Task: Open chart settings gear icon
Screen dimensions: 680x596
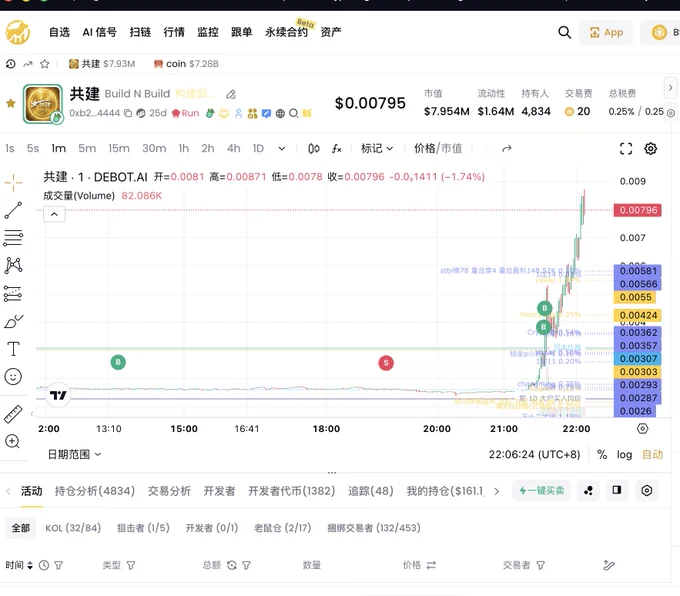Action: pos(651,149)
